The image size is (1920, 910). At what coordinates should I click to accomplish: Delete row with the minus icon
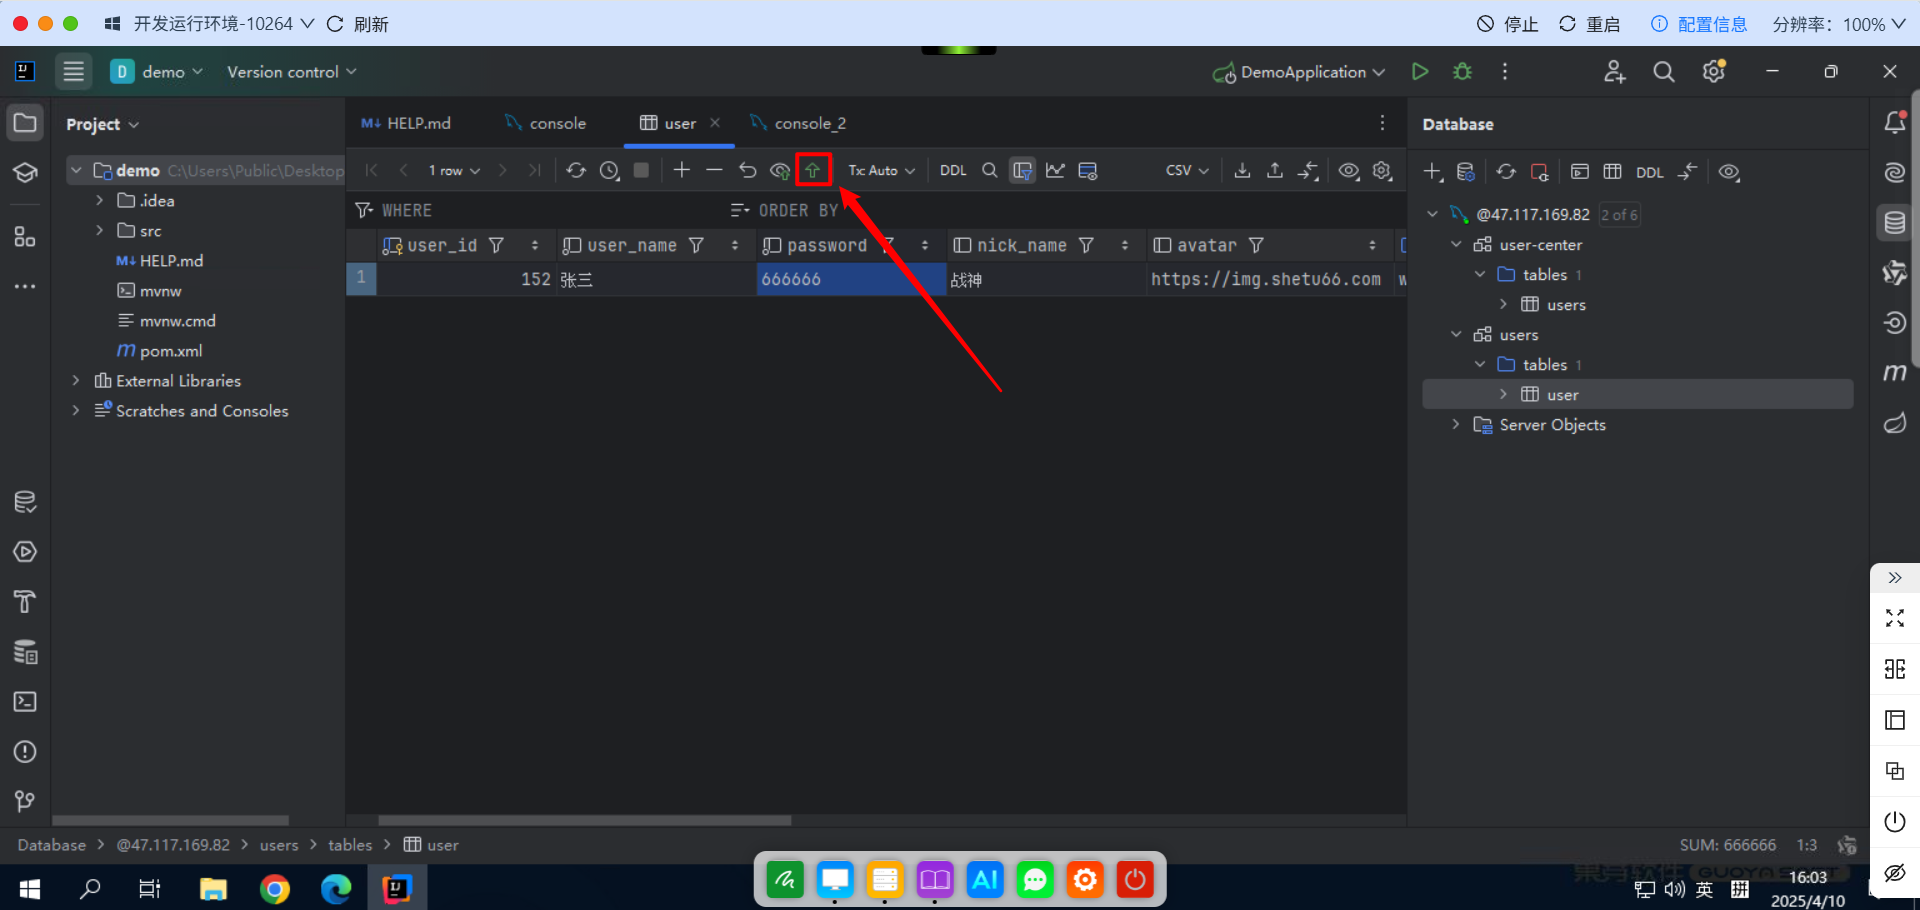714,170
